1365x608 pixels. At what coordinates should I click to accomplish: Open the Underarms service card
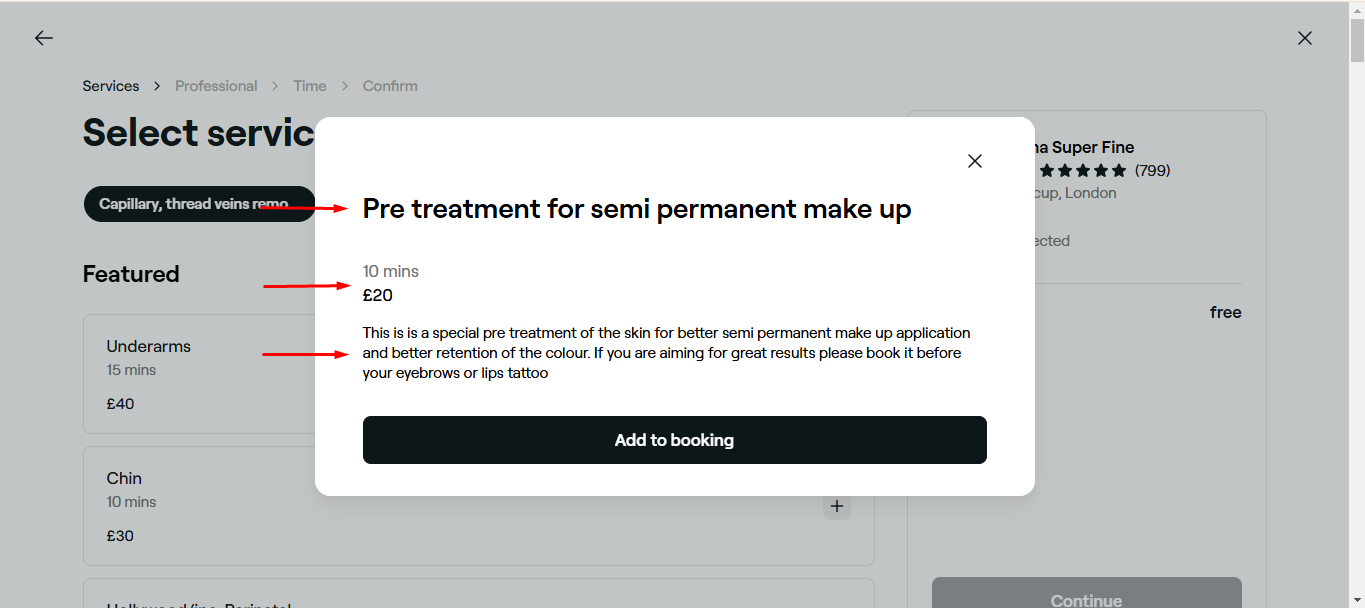[x=200, y=374]
